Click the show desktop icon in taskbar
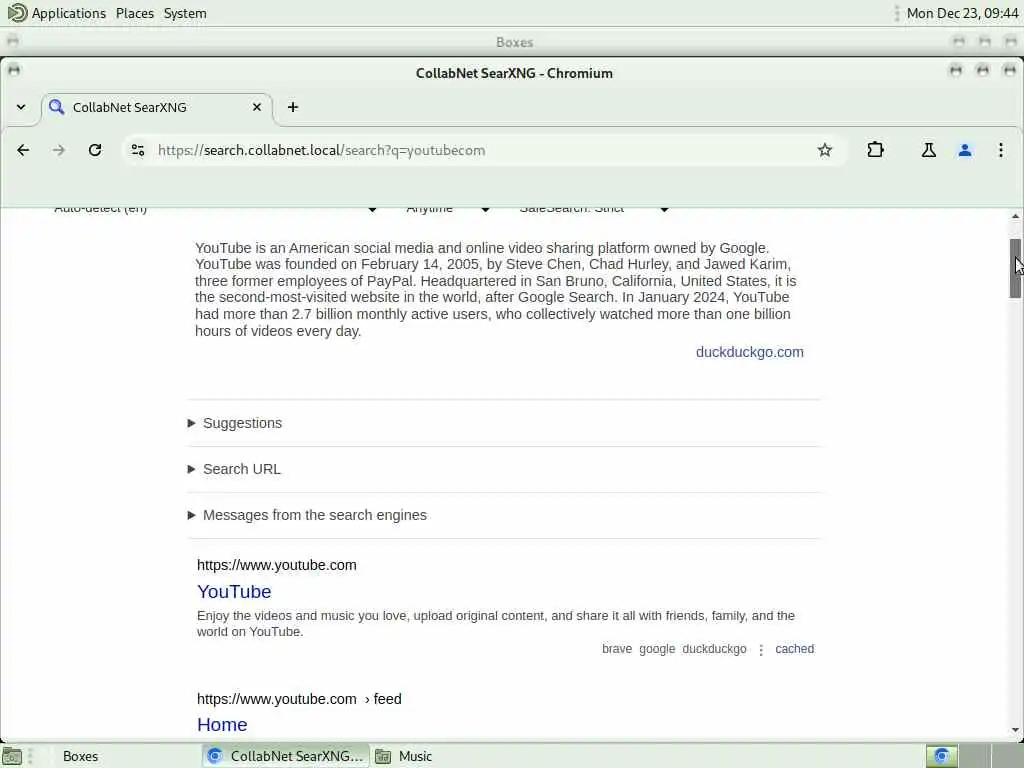The width and height of the screenshot is (1024, 768). point(12,756)
